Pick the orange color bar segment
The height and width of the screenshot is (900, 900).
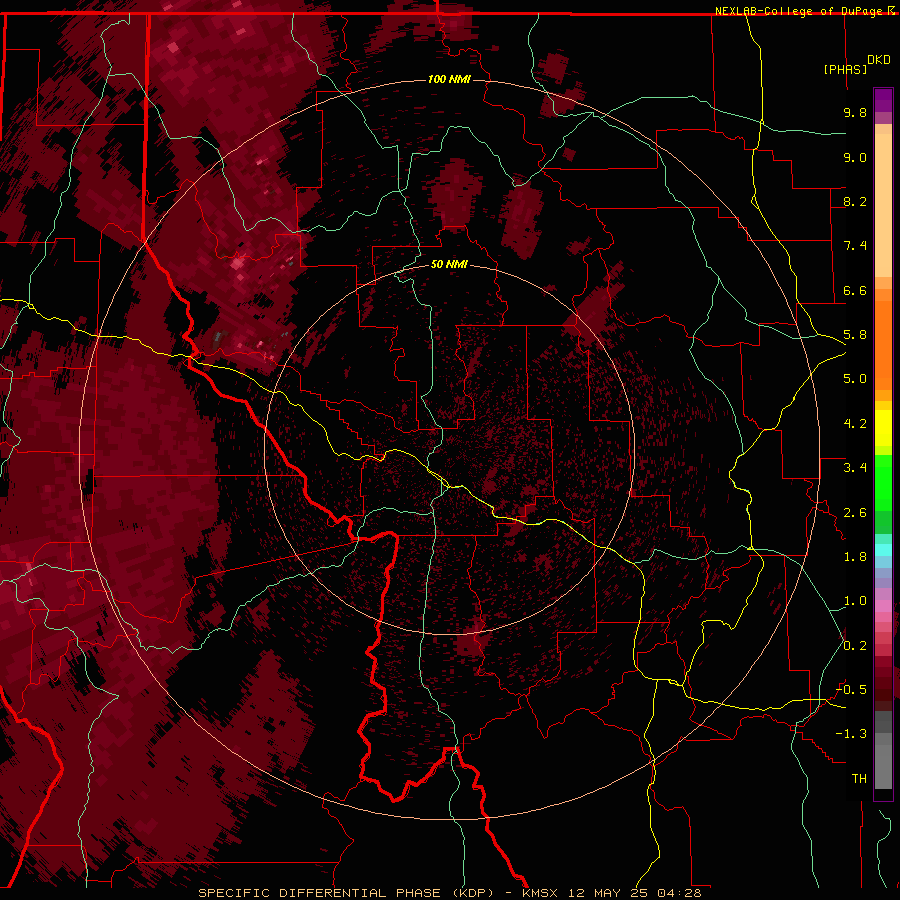click(883, 345)
